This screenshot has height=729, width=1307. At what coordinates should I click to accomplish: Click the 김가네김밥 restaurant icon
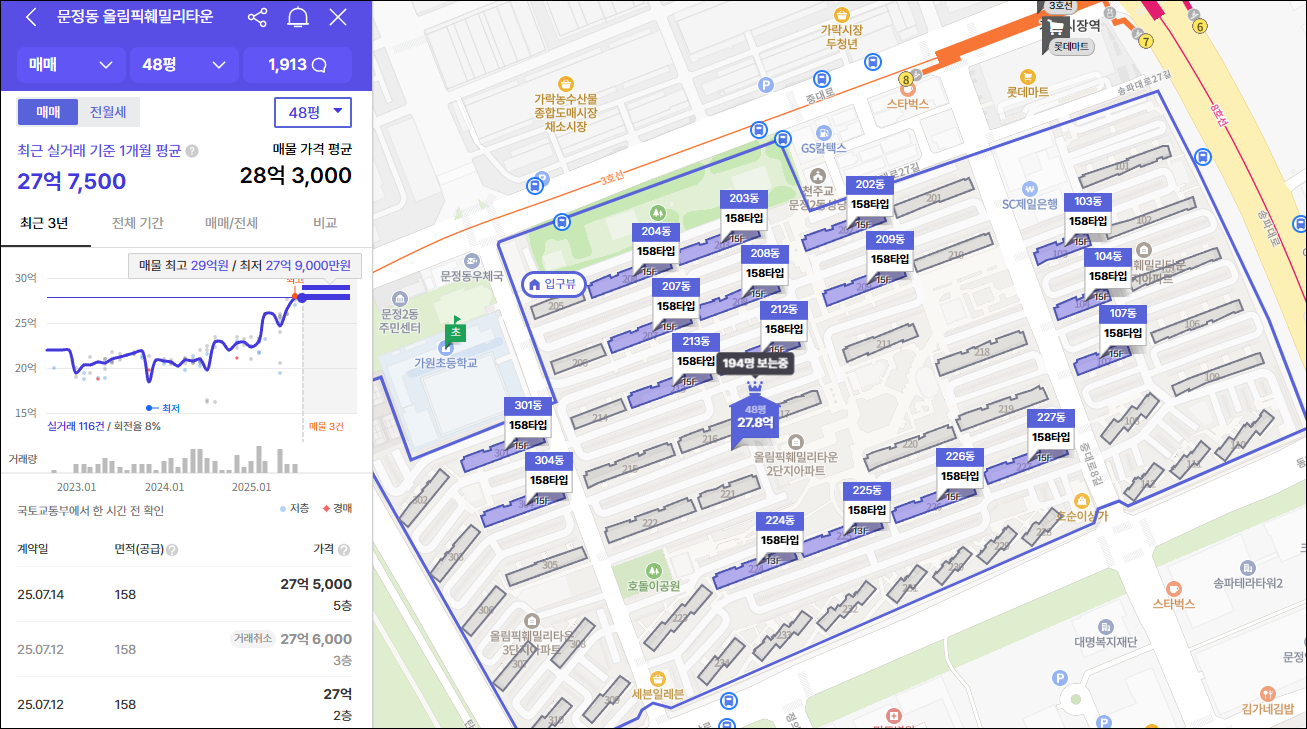pyautogui.click(x=1268, y=693)
